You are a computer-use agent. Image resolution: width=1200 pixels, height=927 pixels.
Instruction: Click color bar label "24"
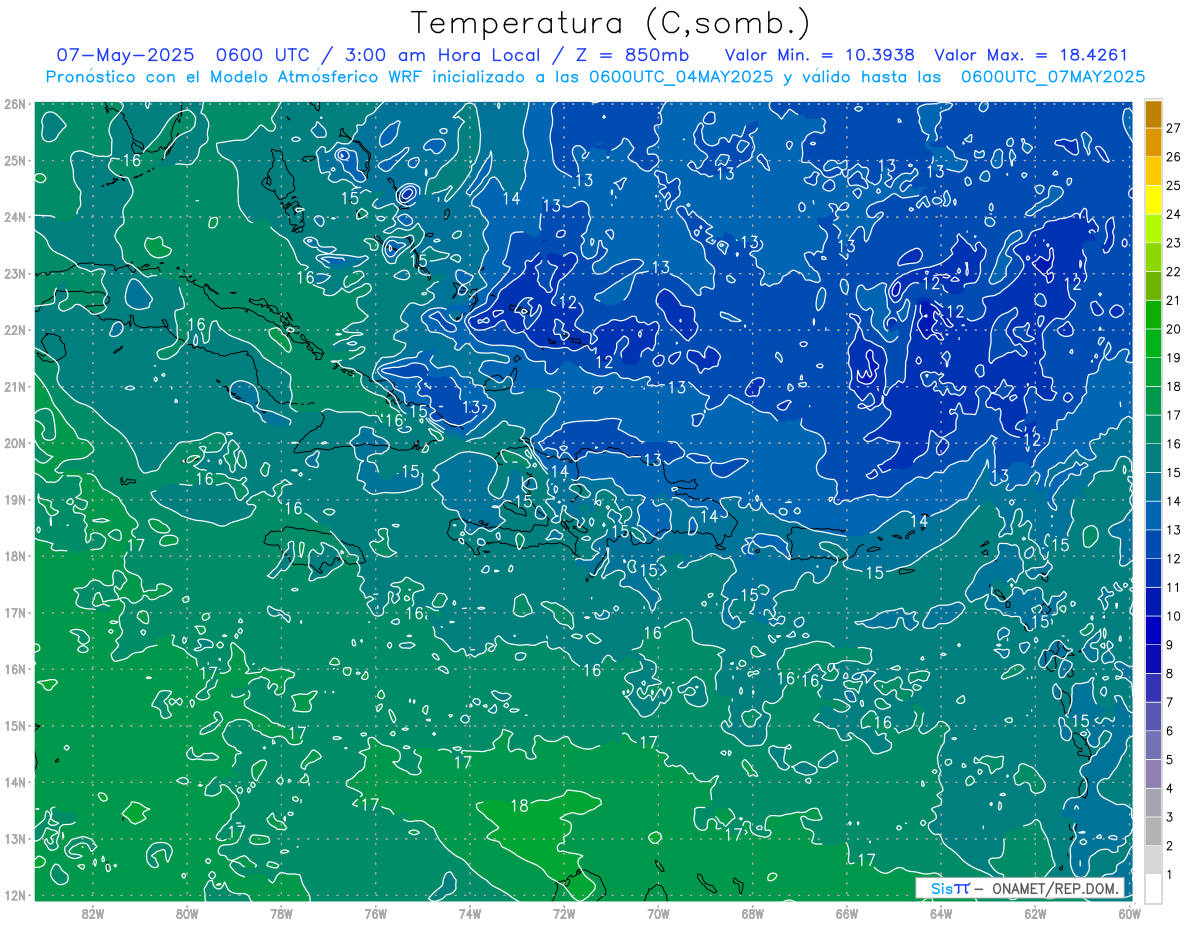[1174, 214]
